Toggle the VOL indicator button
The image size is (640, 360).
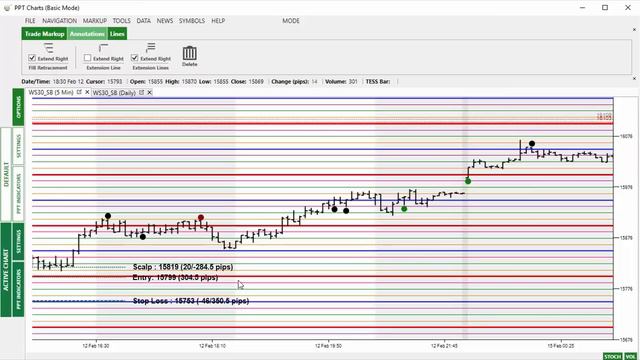pyautogui.click(x=631, y=356)
